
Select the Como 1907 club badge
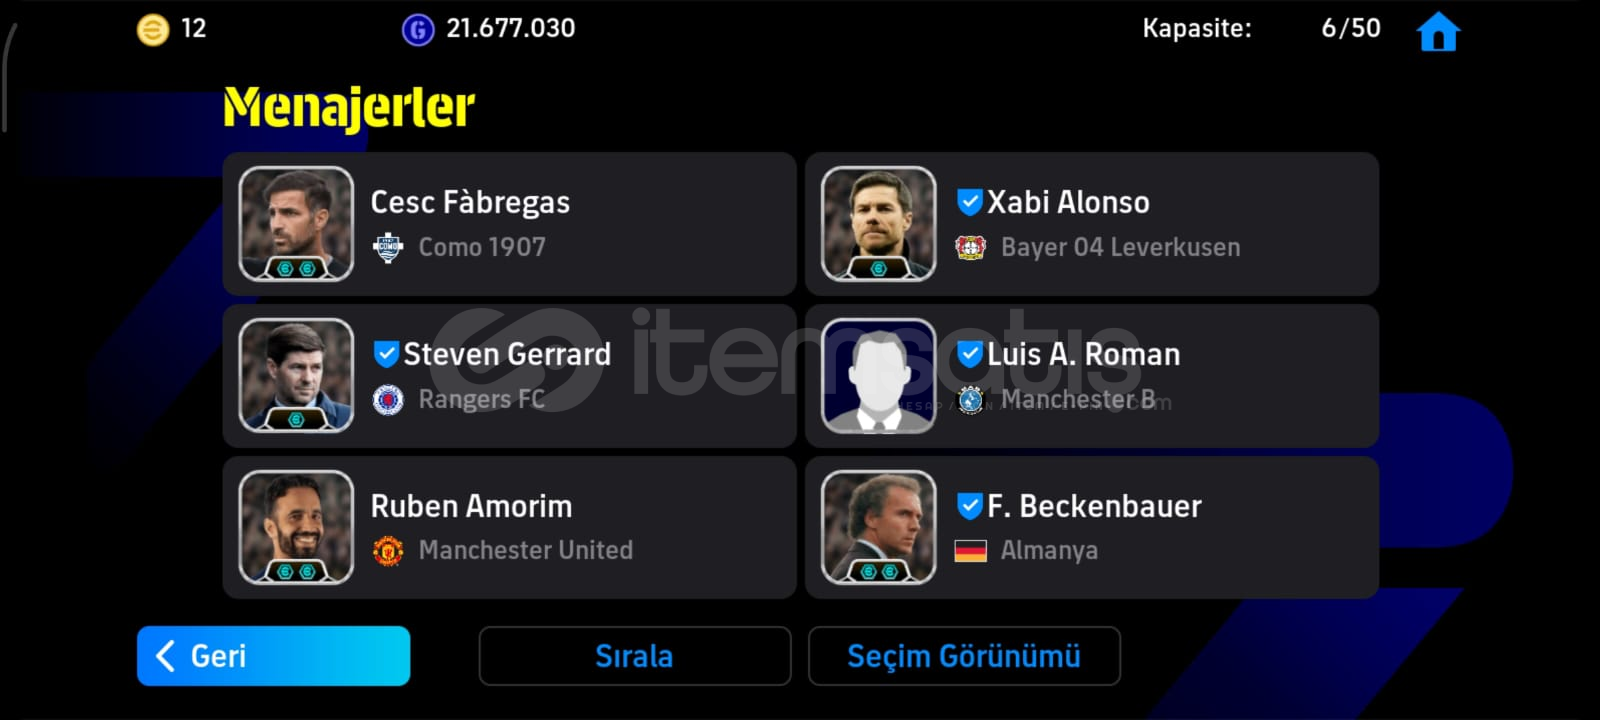pyautogui.click(x=388, y=247)
